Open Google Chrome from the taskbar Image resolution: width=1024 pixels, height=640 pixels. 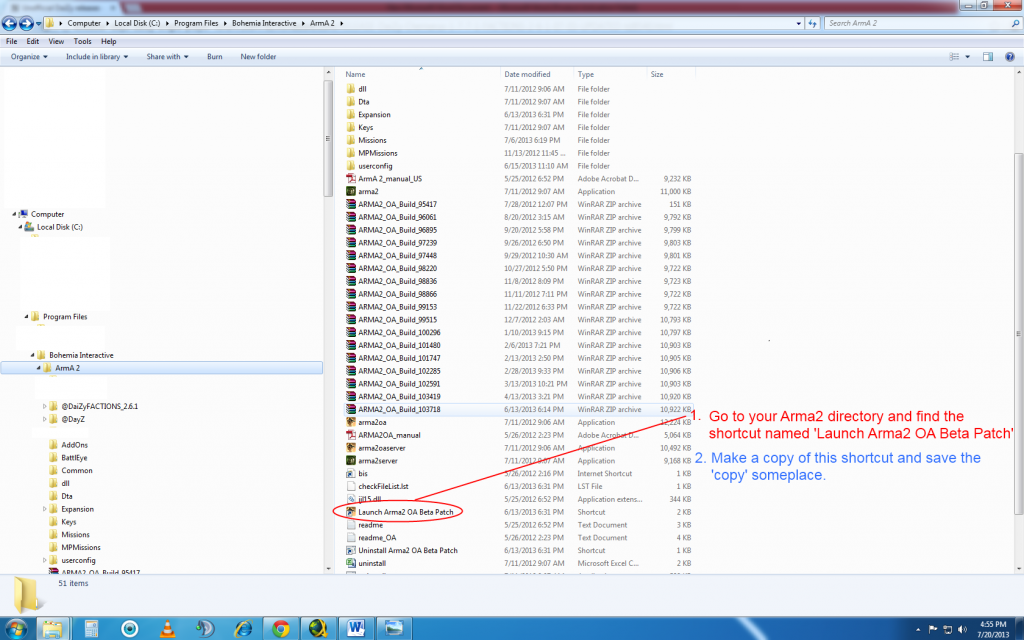tap(279, 630)
